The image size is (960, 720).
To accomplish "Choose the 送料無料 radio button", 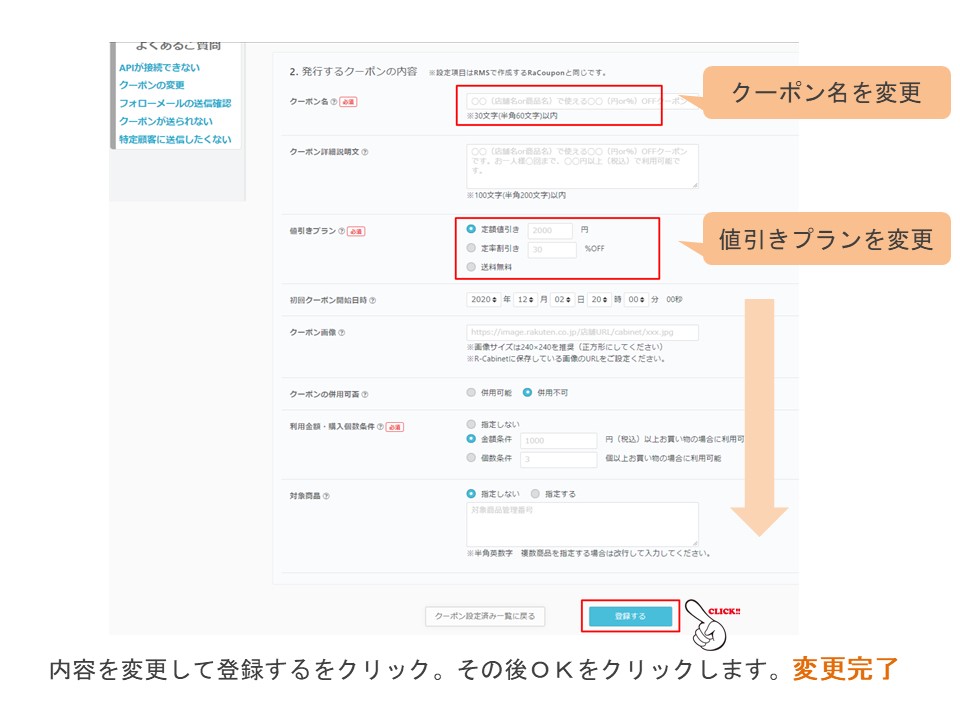I will click(x=471, y=267).
